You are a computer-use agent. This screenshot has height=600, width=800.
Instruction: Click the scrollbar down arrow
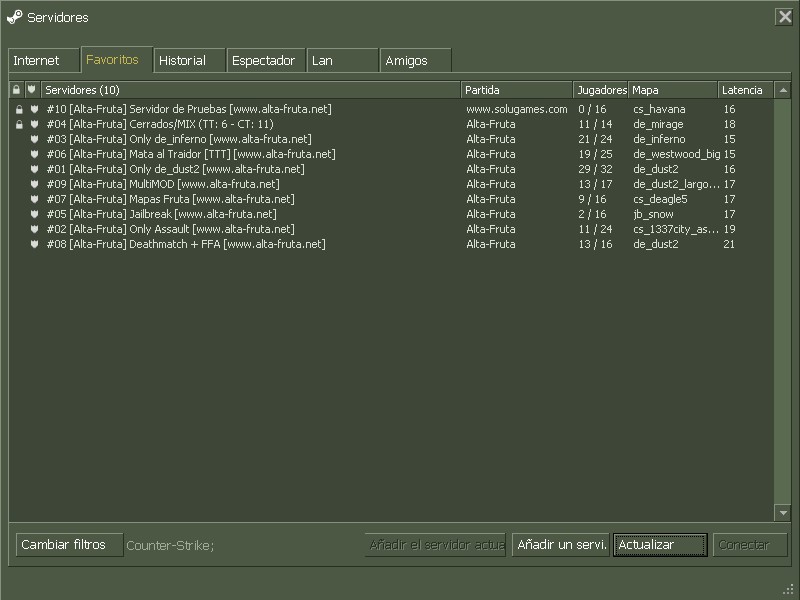783,513
